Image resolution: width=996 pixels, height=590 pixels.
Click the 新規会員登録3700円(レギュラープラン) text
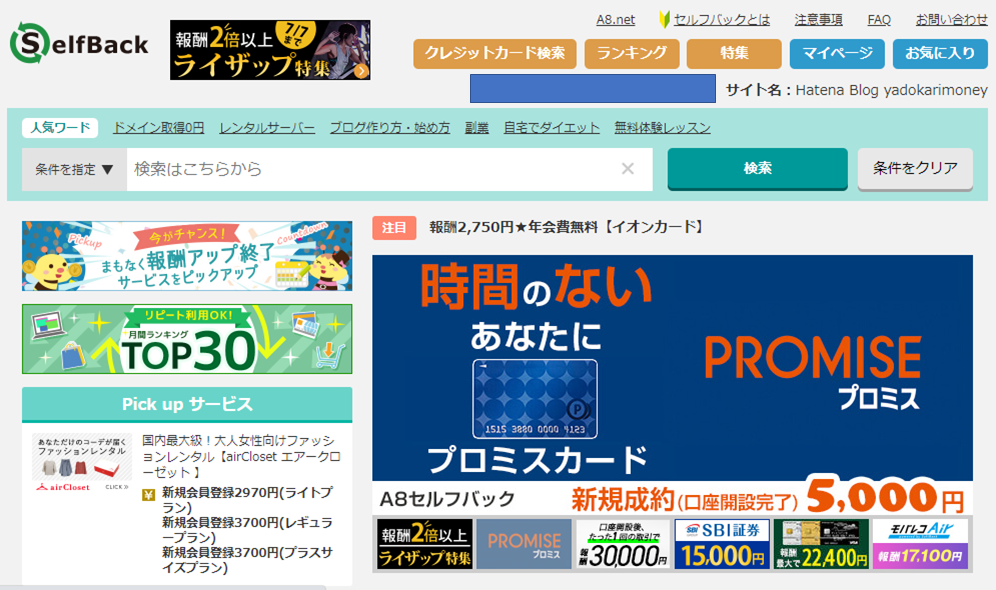pyautogui.click(x=248, y=530)
